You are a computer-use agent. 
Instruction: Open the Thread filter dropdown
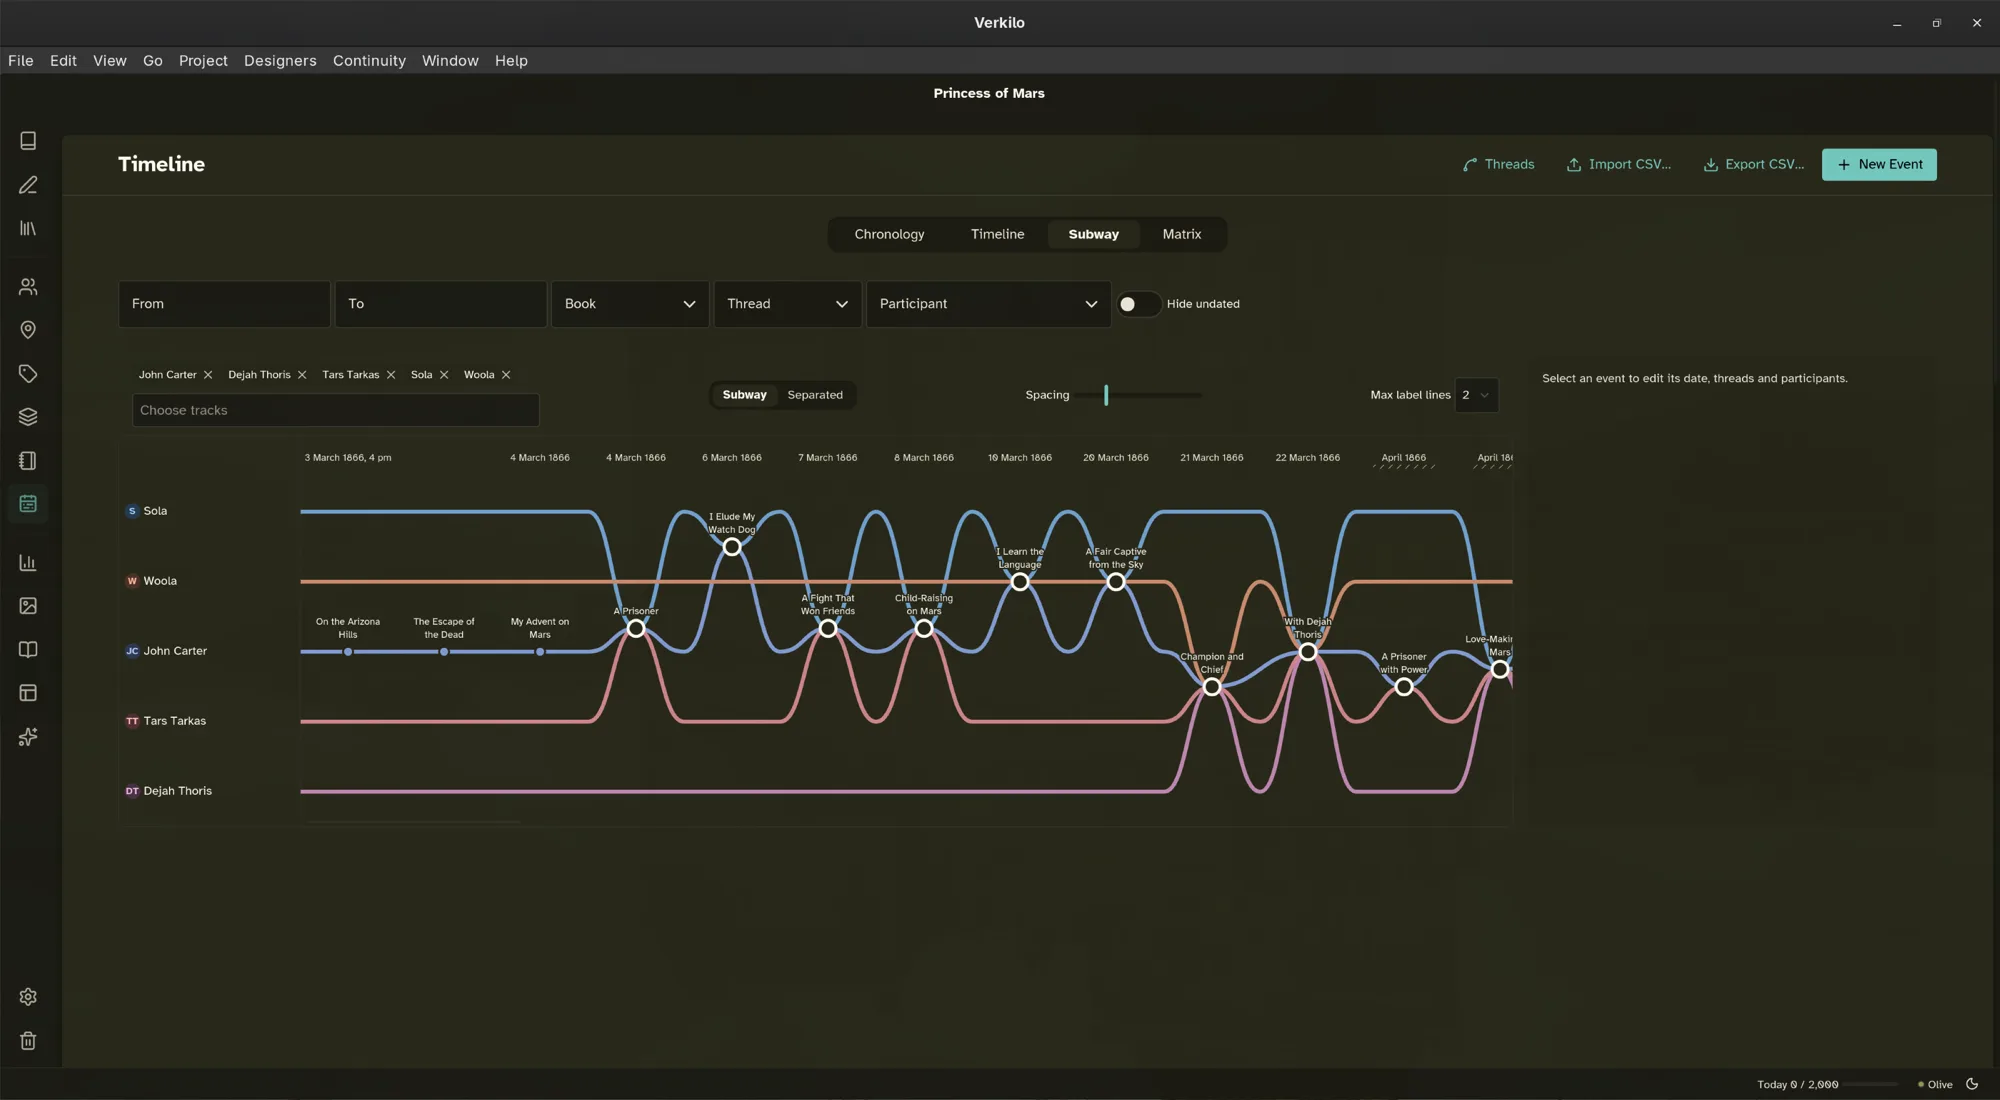787,304
